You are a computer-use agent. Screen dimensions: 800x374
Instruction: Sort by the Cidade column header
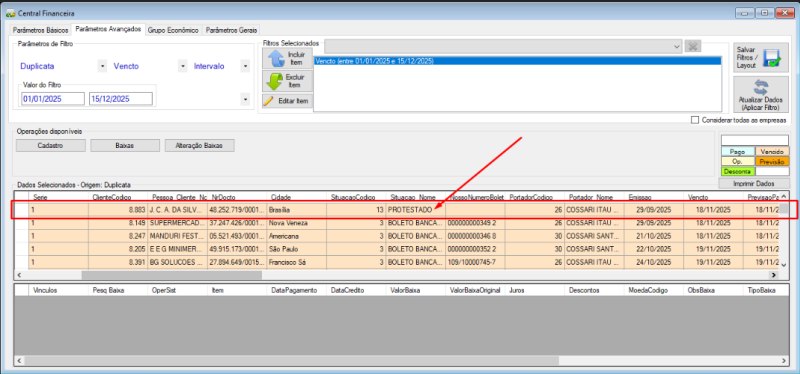tap(297, 197)
